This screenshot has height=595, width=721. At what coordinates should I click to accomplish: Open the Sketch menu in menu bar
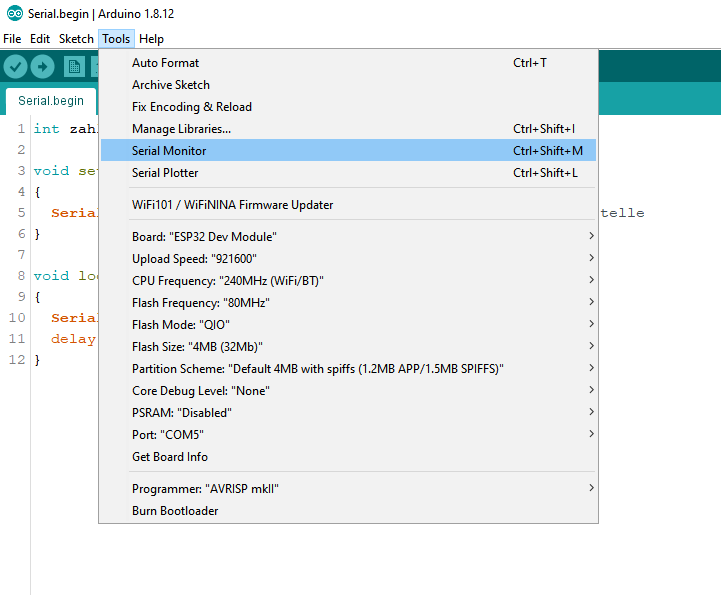click(76, 39)
